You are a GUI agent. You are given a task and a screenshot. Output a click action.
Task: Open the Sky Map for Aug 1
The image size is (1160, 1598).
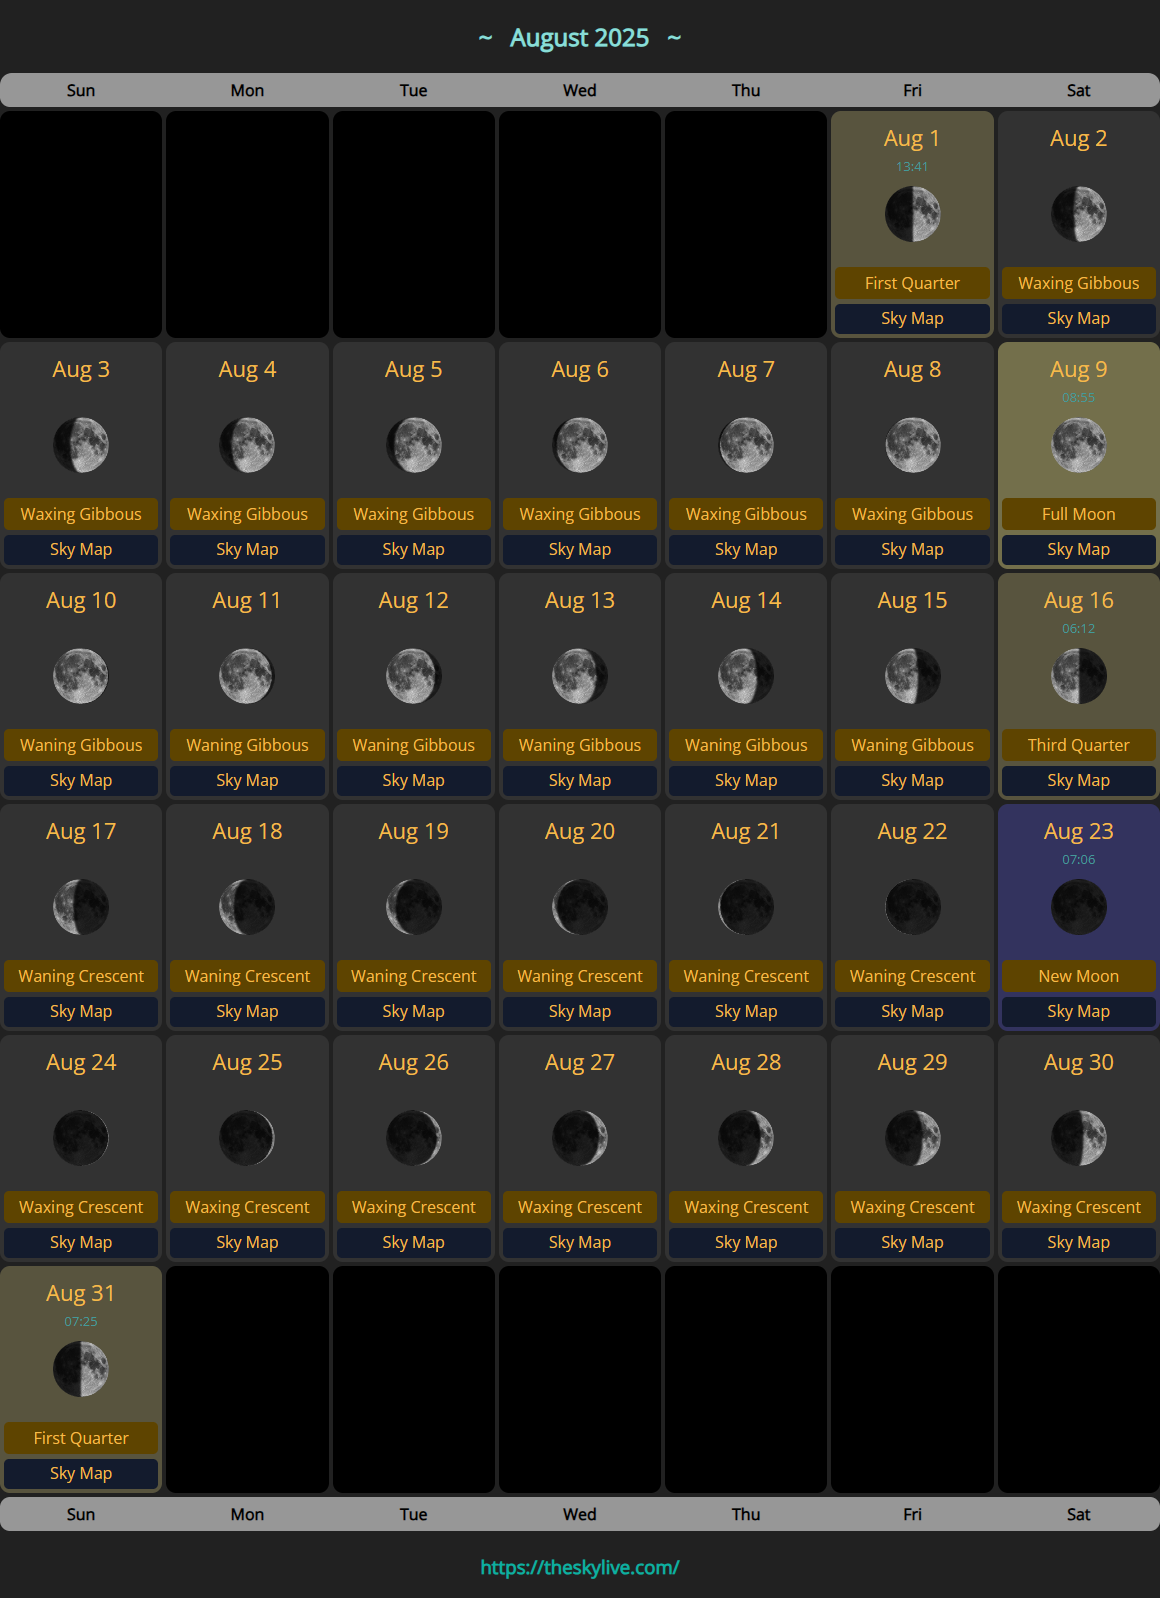coord(912,318)
